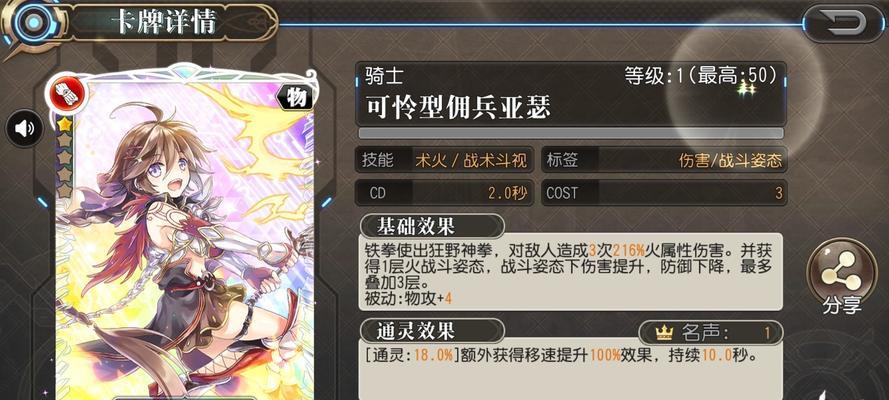Tap the 名声 reputation counter
889x400 pixels.
tap(711, 333)
